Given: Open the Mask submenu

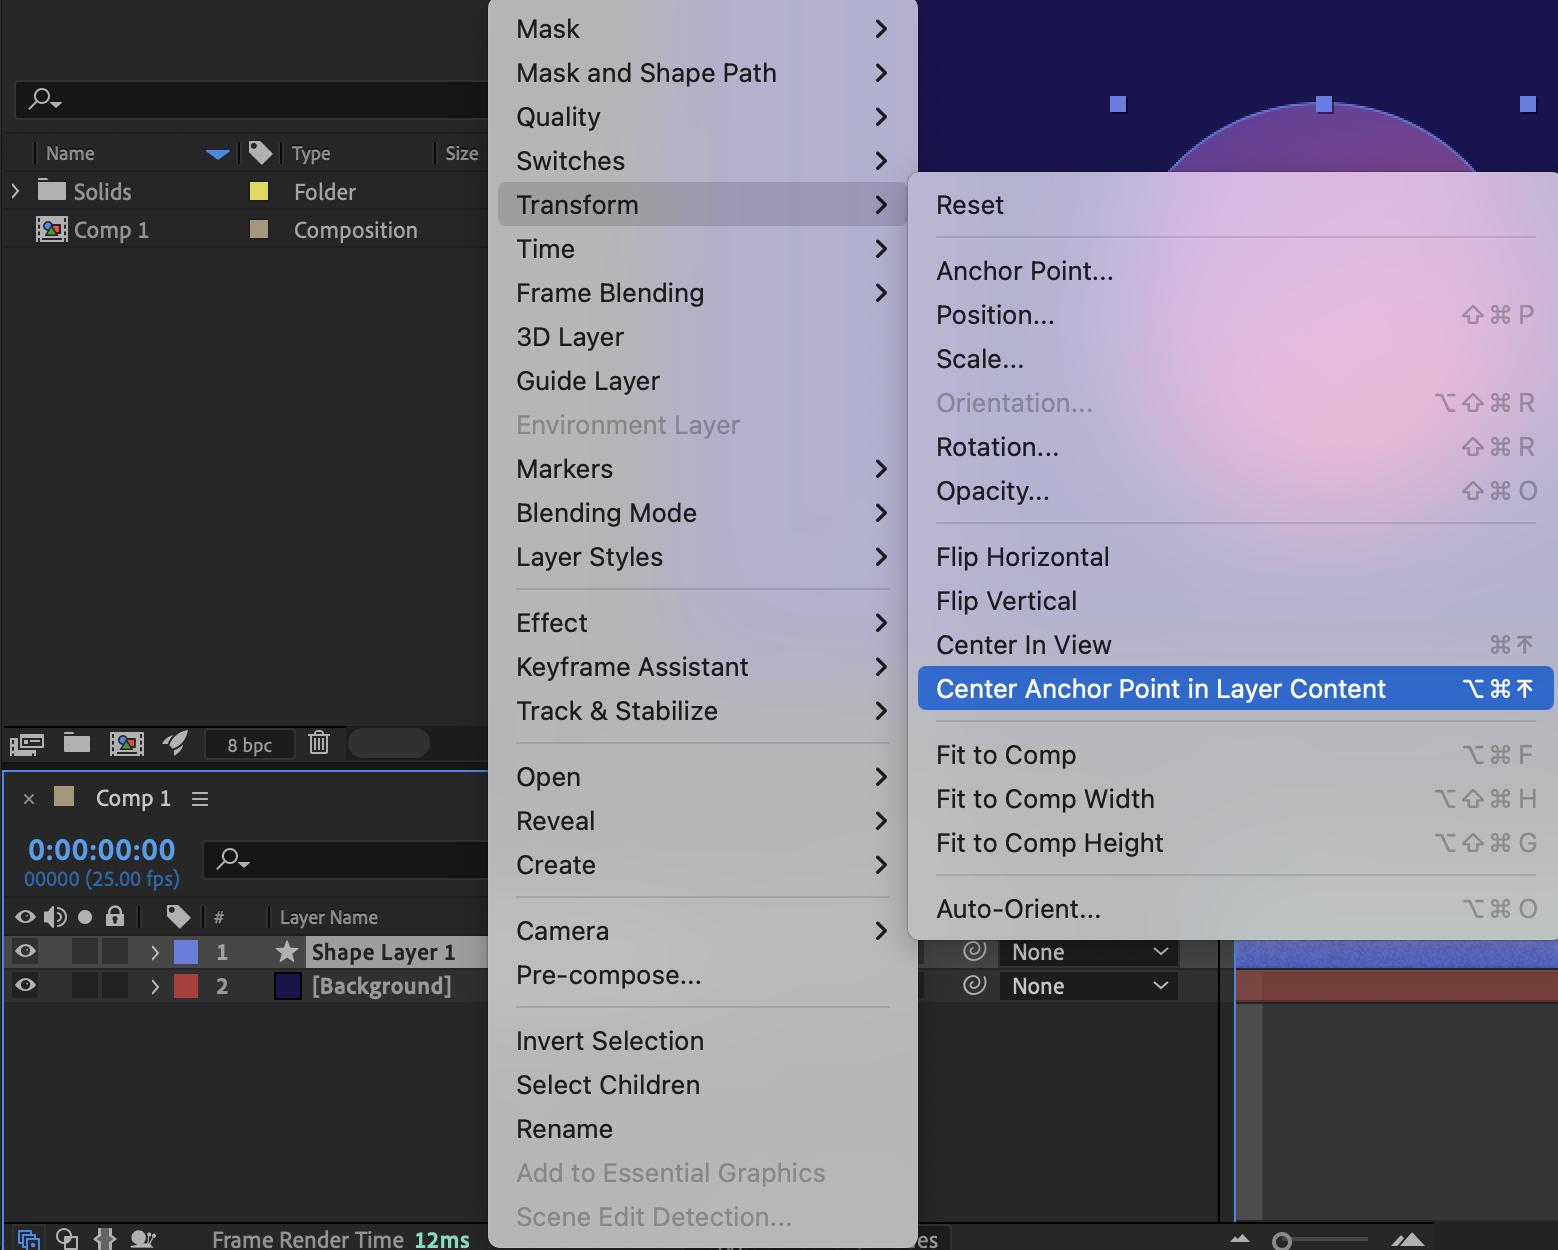Looking at the screenshot, I should pos(702,29).
